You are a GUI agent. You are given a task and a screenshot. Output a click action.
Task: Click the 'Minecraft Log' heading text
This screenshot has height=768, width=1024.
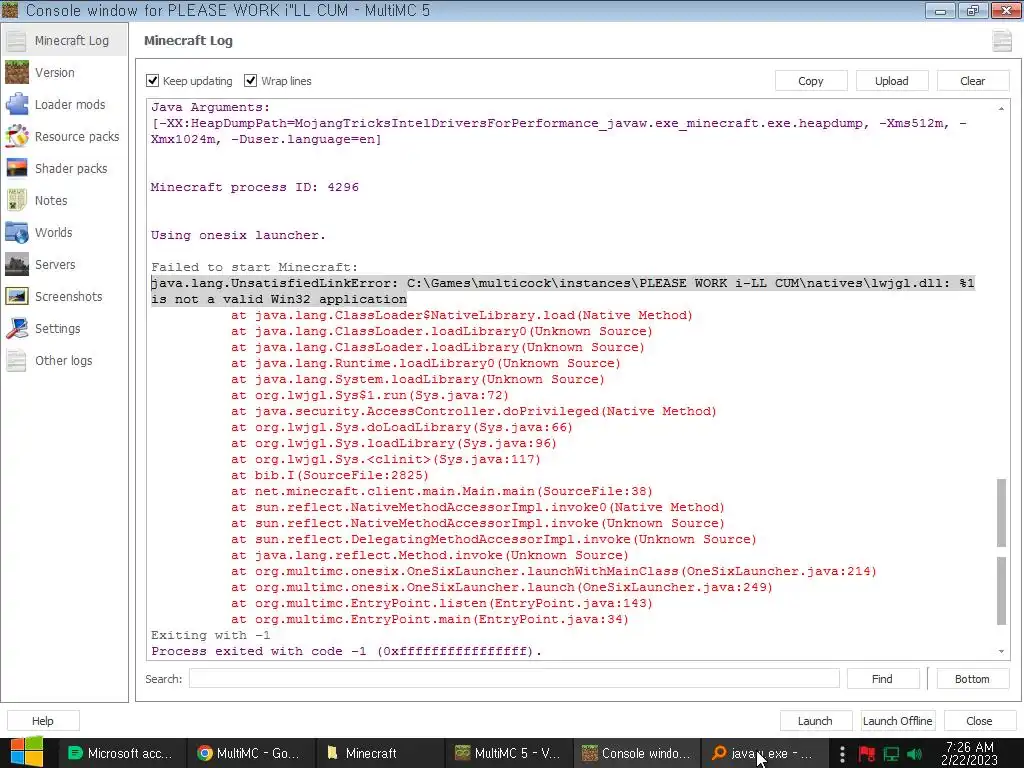[188, 40]
